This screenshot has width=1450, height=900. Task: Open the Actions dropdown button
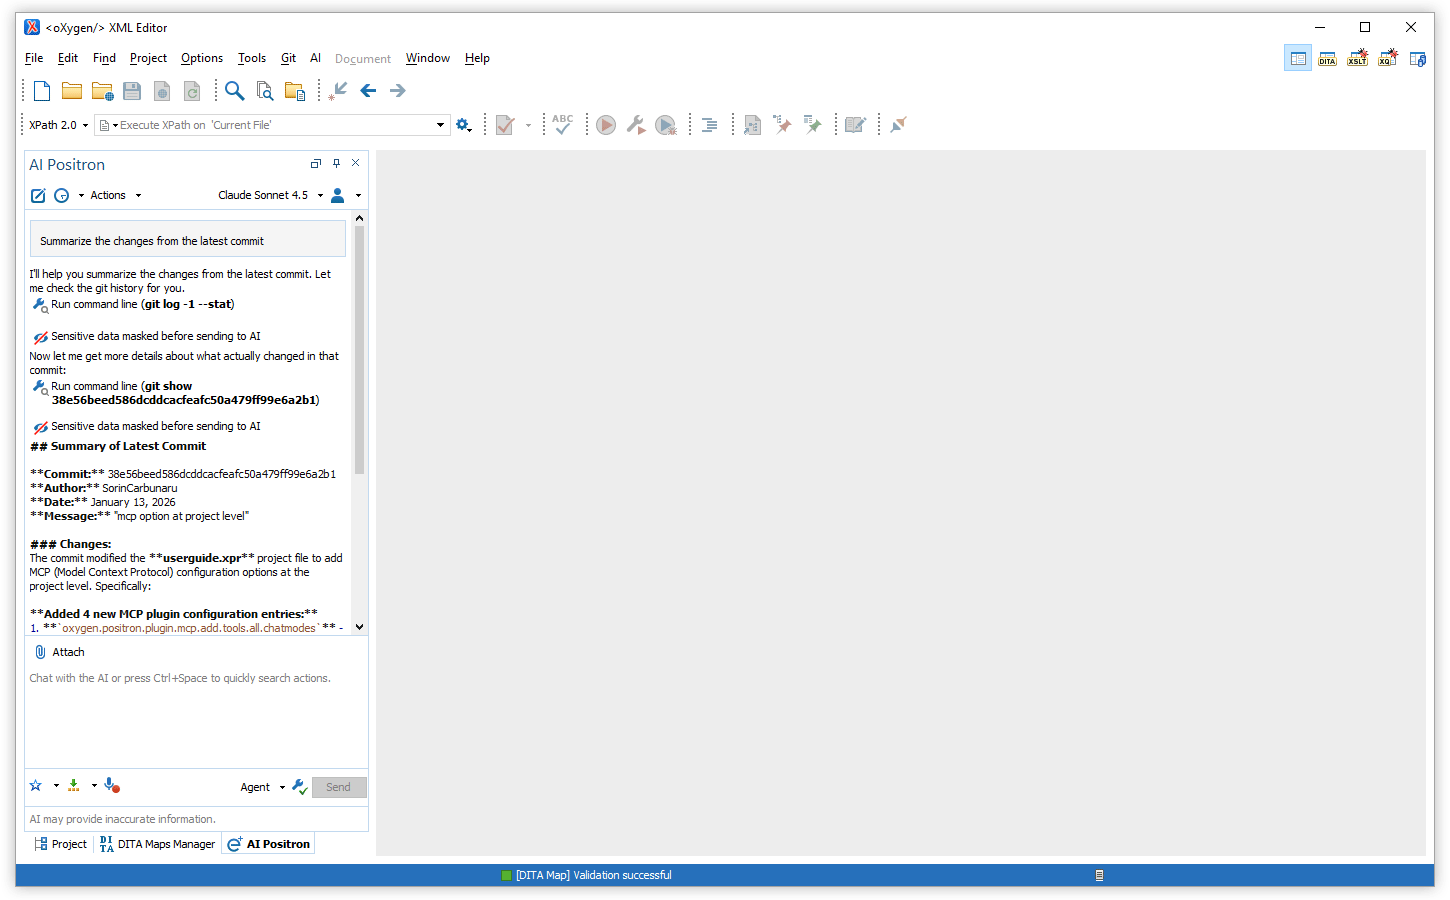[115, 196]
